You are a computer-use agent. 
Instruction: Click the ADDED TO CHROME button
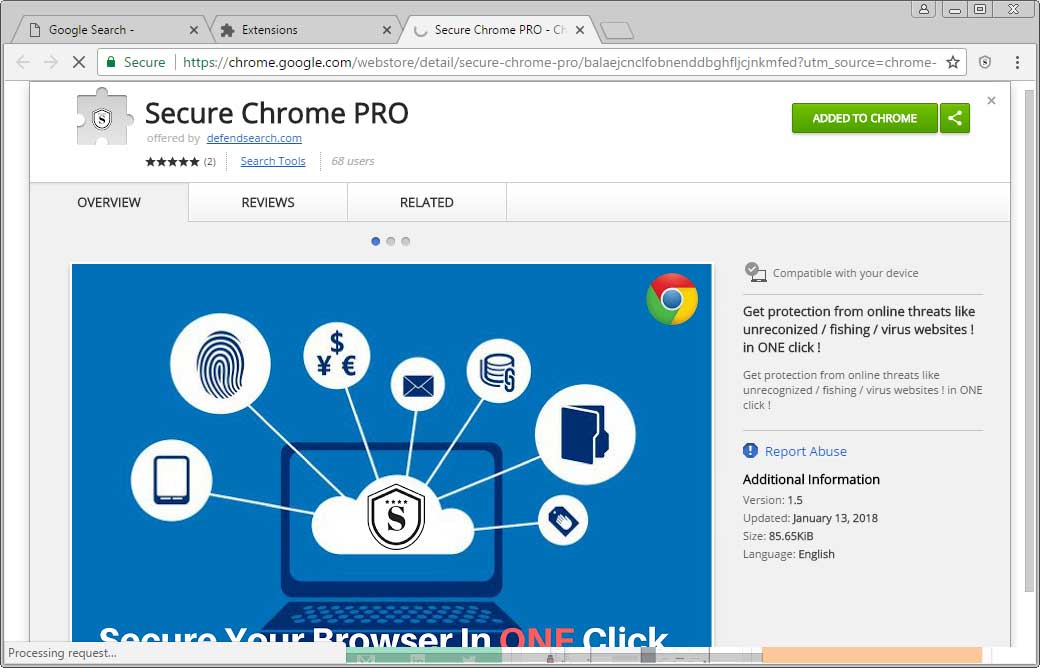865,118
